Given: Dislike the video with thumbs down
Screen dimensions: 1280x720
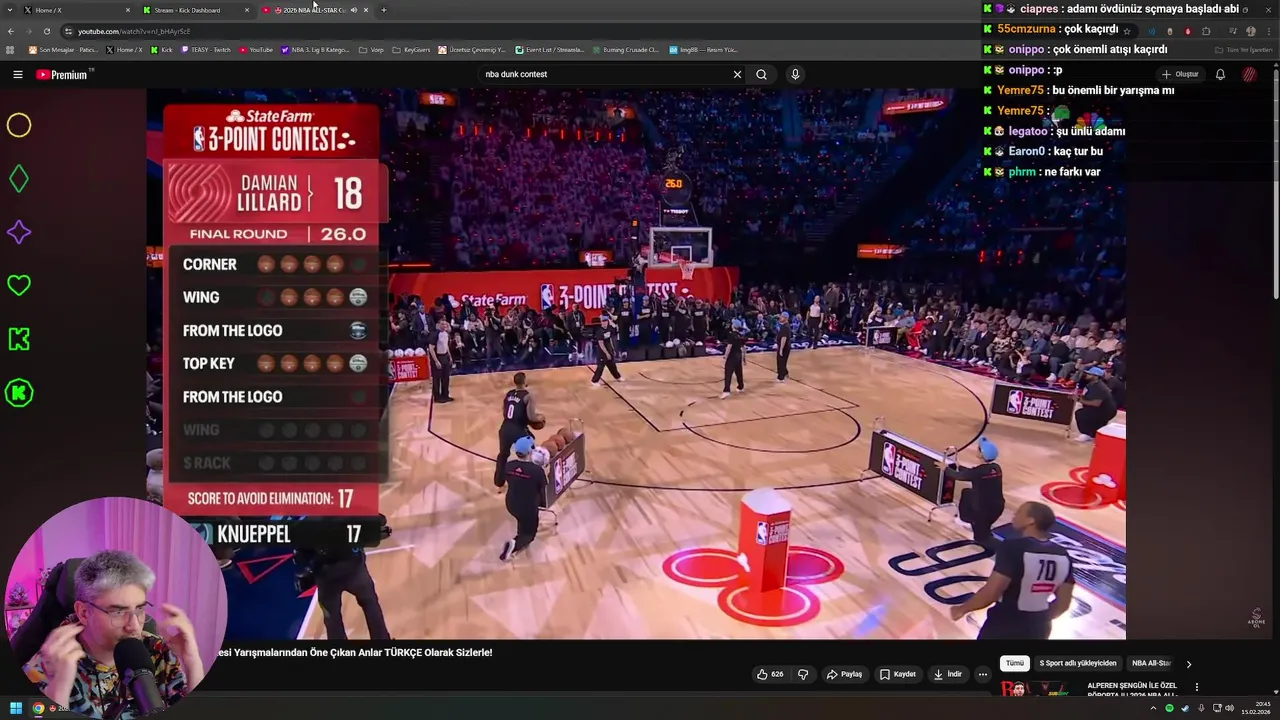Looking at the screenshot, I should pyautogui.click(x=803, y=674).
